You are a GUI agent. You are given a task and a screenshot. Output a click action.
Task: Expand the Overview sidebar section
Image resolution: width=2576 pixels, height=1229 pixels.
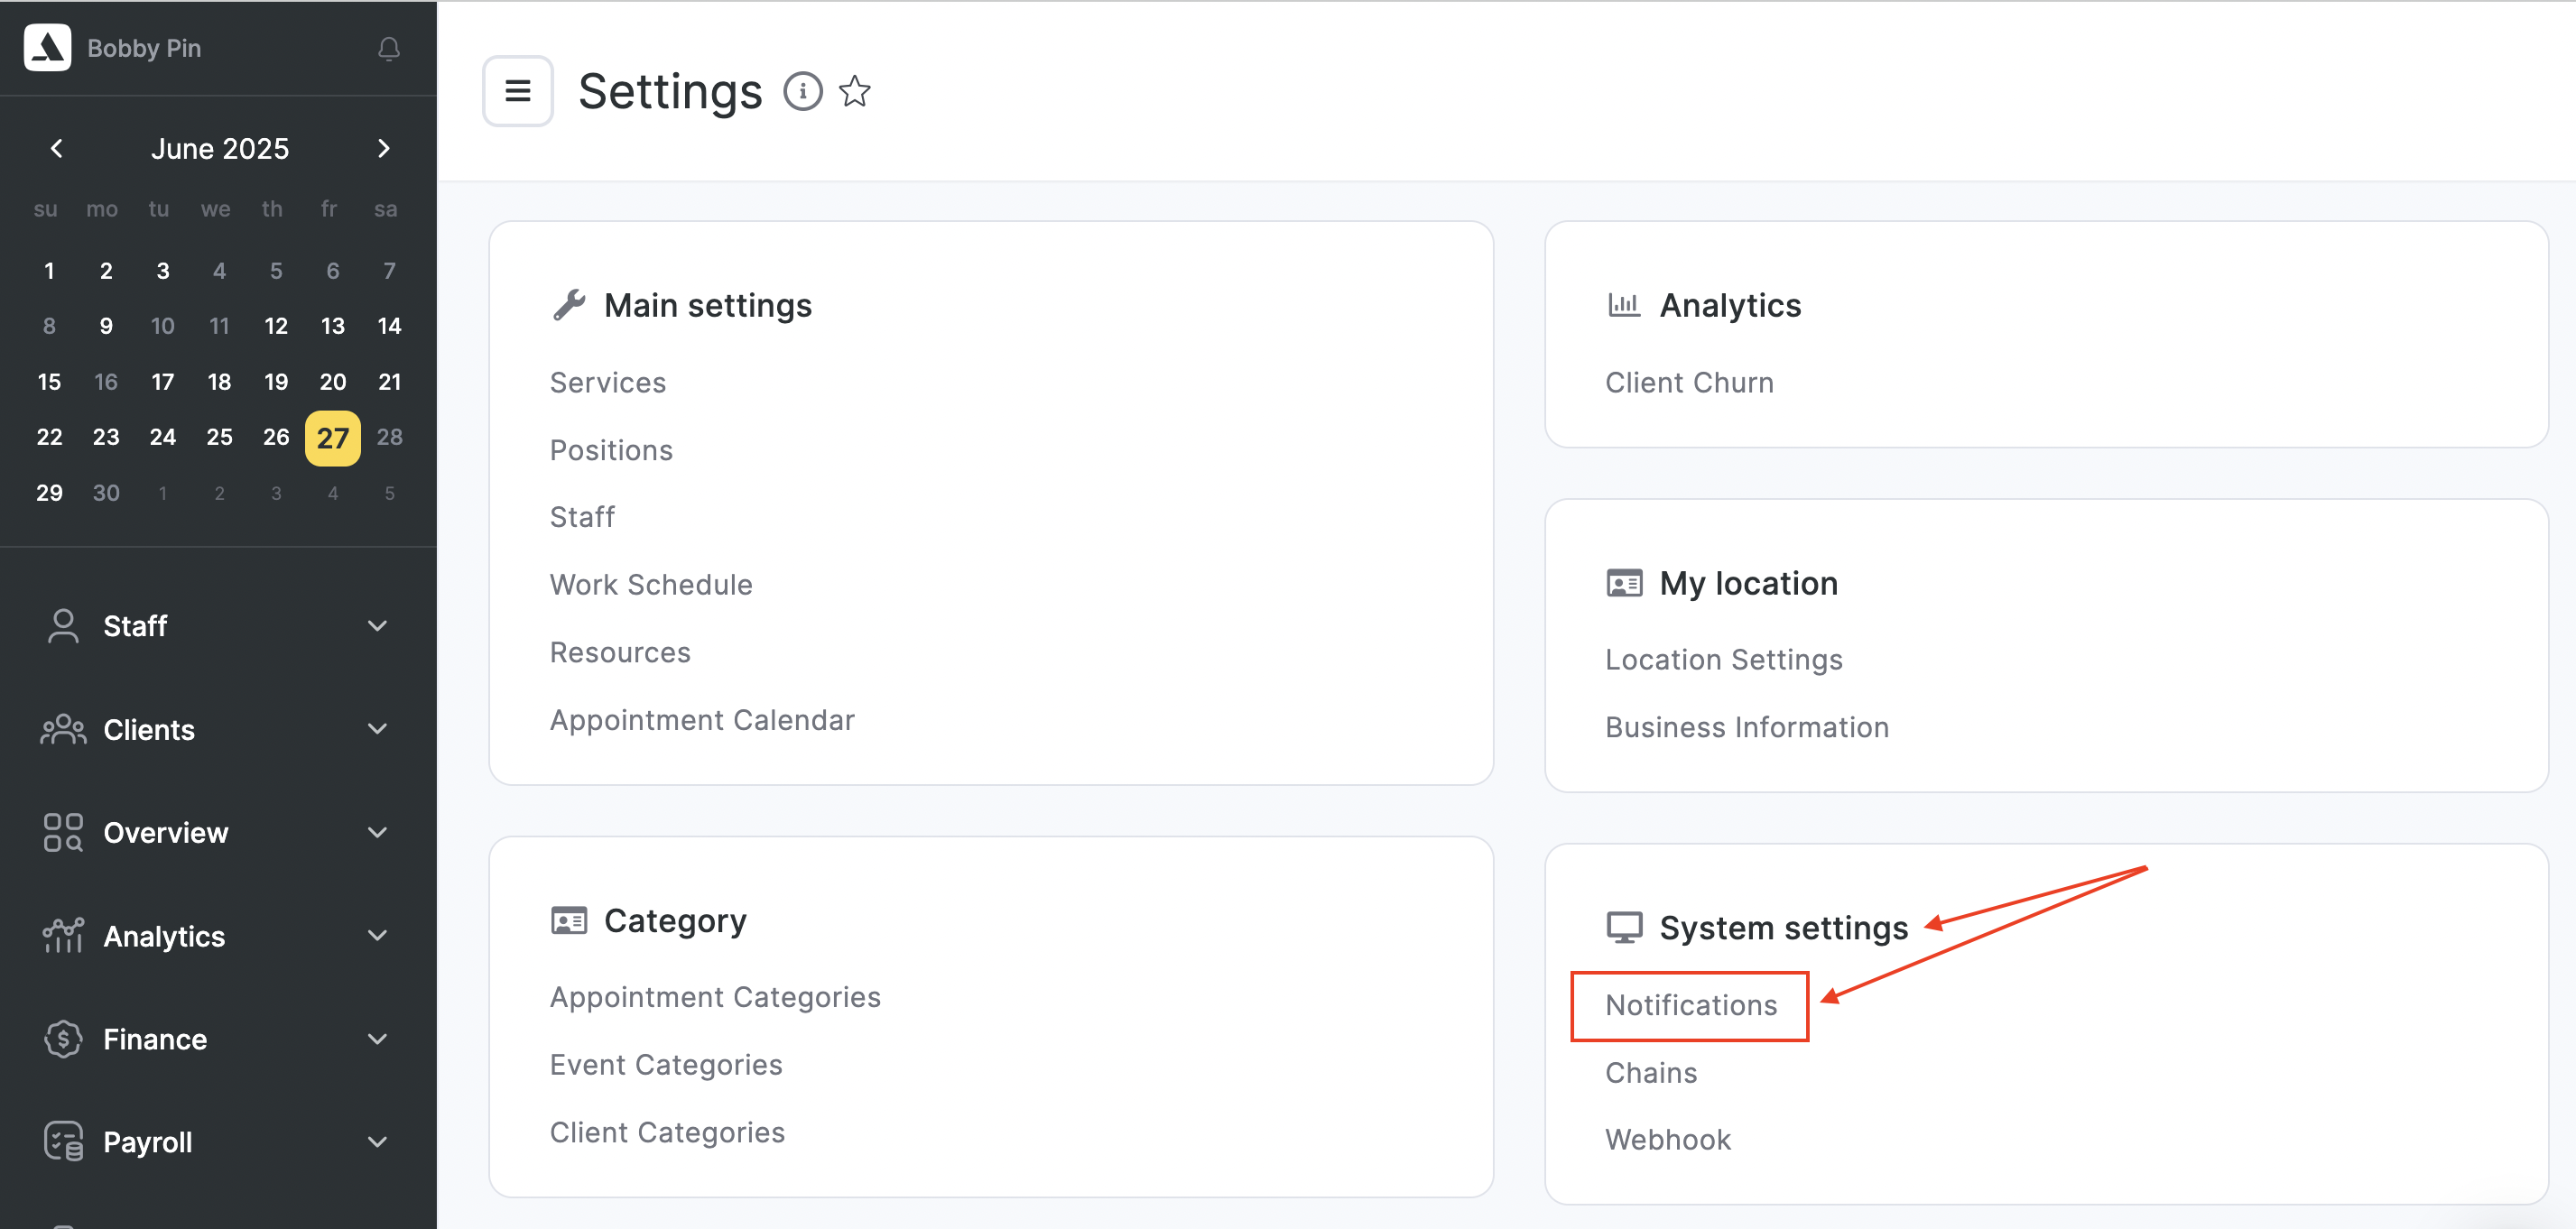(377, 832)
